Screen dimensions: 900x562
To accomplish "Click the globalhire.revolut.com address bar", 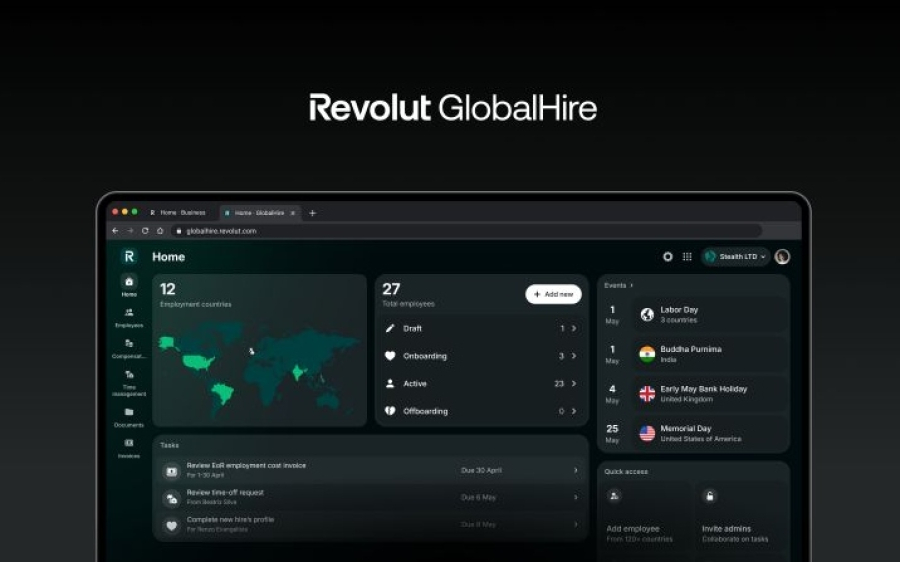I will [466, 231].
